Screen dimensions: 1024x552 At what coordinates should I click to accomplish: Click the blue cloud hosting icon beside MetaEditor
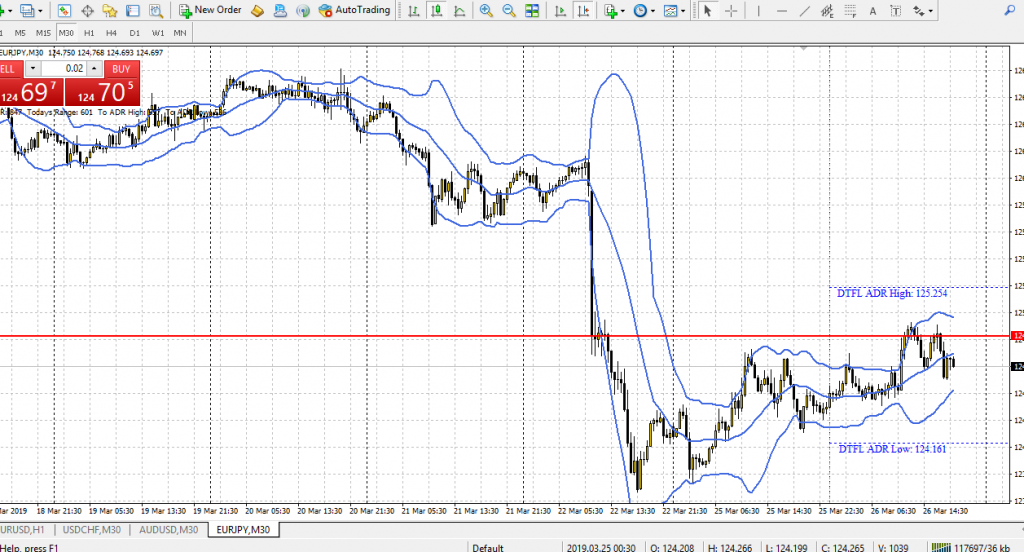280,10
